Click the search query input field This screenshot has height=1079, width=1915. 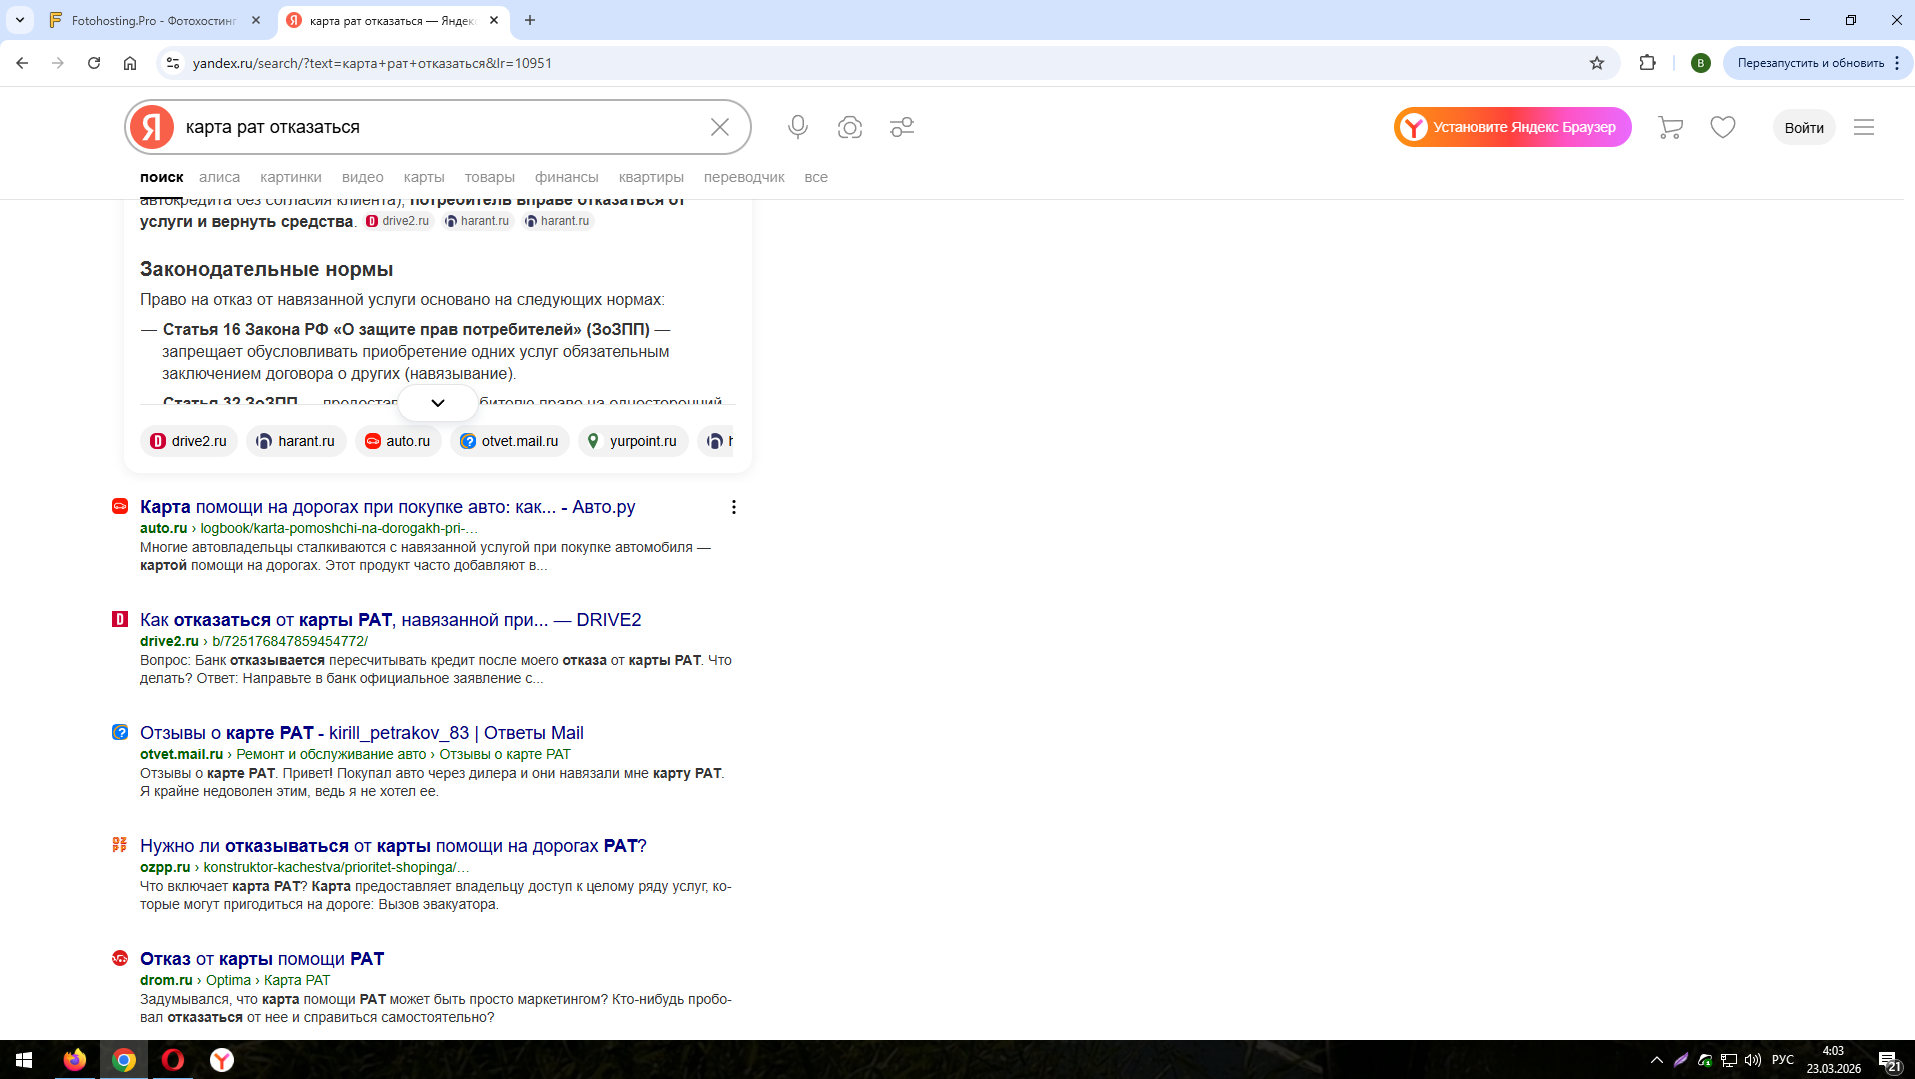440,127
